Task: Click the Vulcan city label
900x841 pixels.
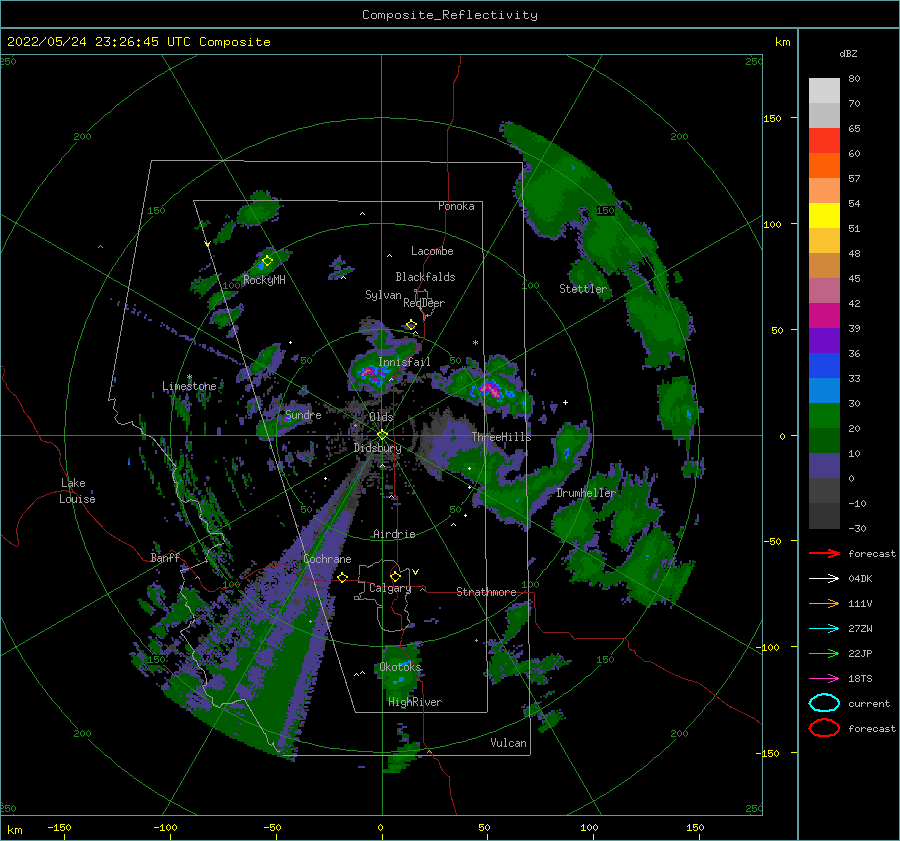Action: click(508, 743)
